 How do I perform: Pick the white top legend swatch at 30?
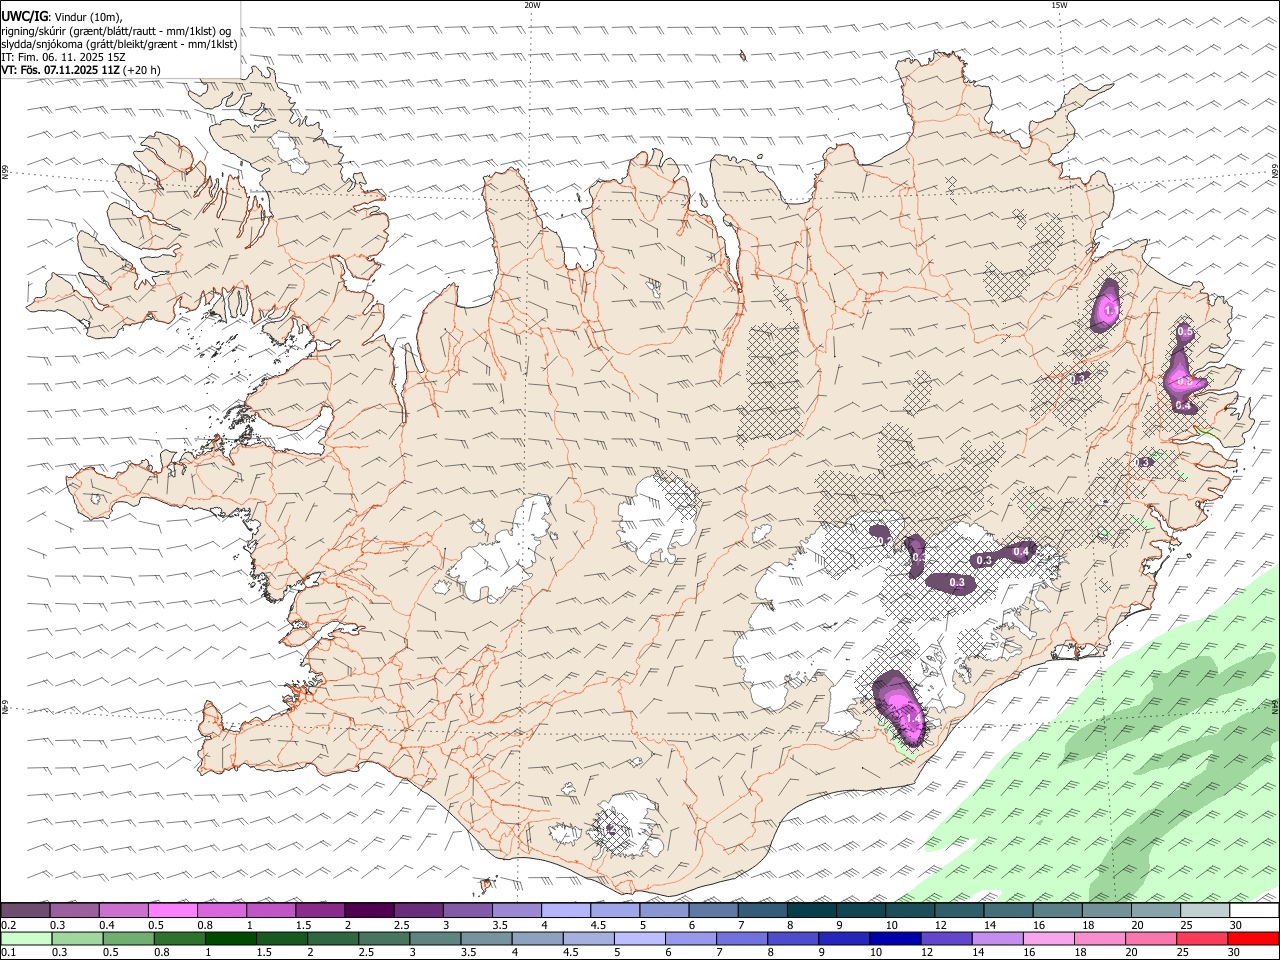[1253, 910]
